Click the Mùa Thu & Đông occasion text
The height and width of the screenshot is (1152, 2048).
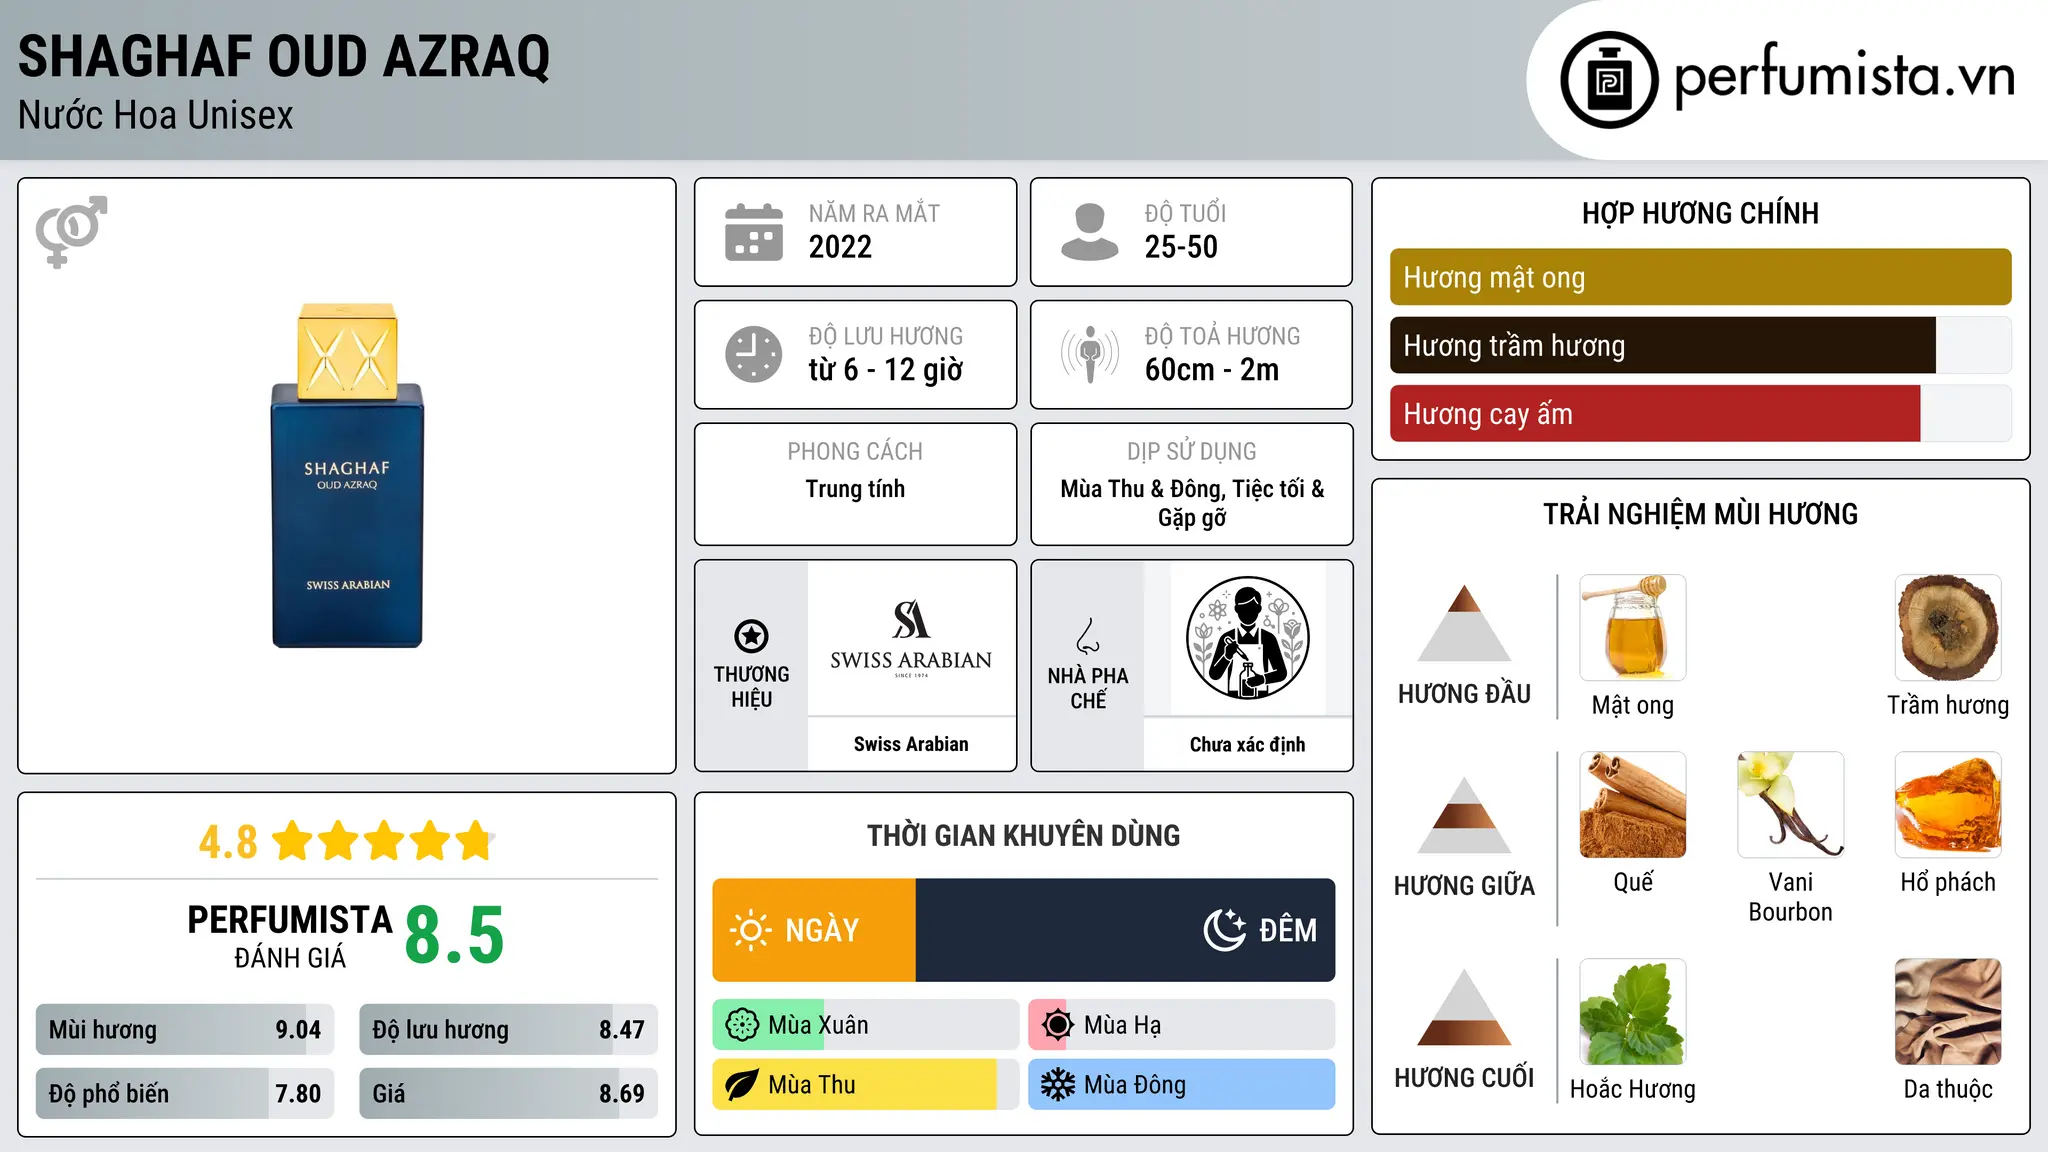coord(1192,503)
